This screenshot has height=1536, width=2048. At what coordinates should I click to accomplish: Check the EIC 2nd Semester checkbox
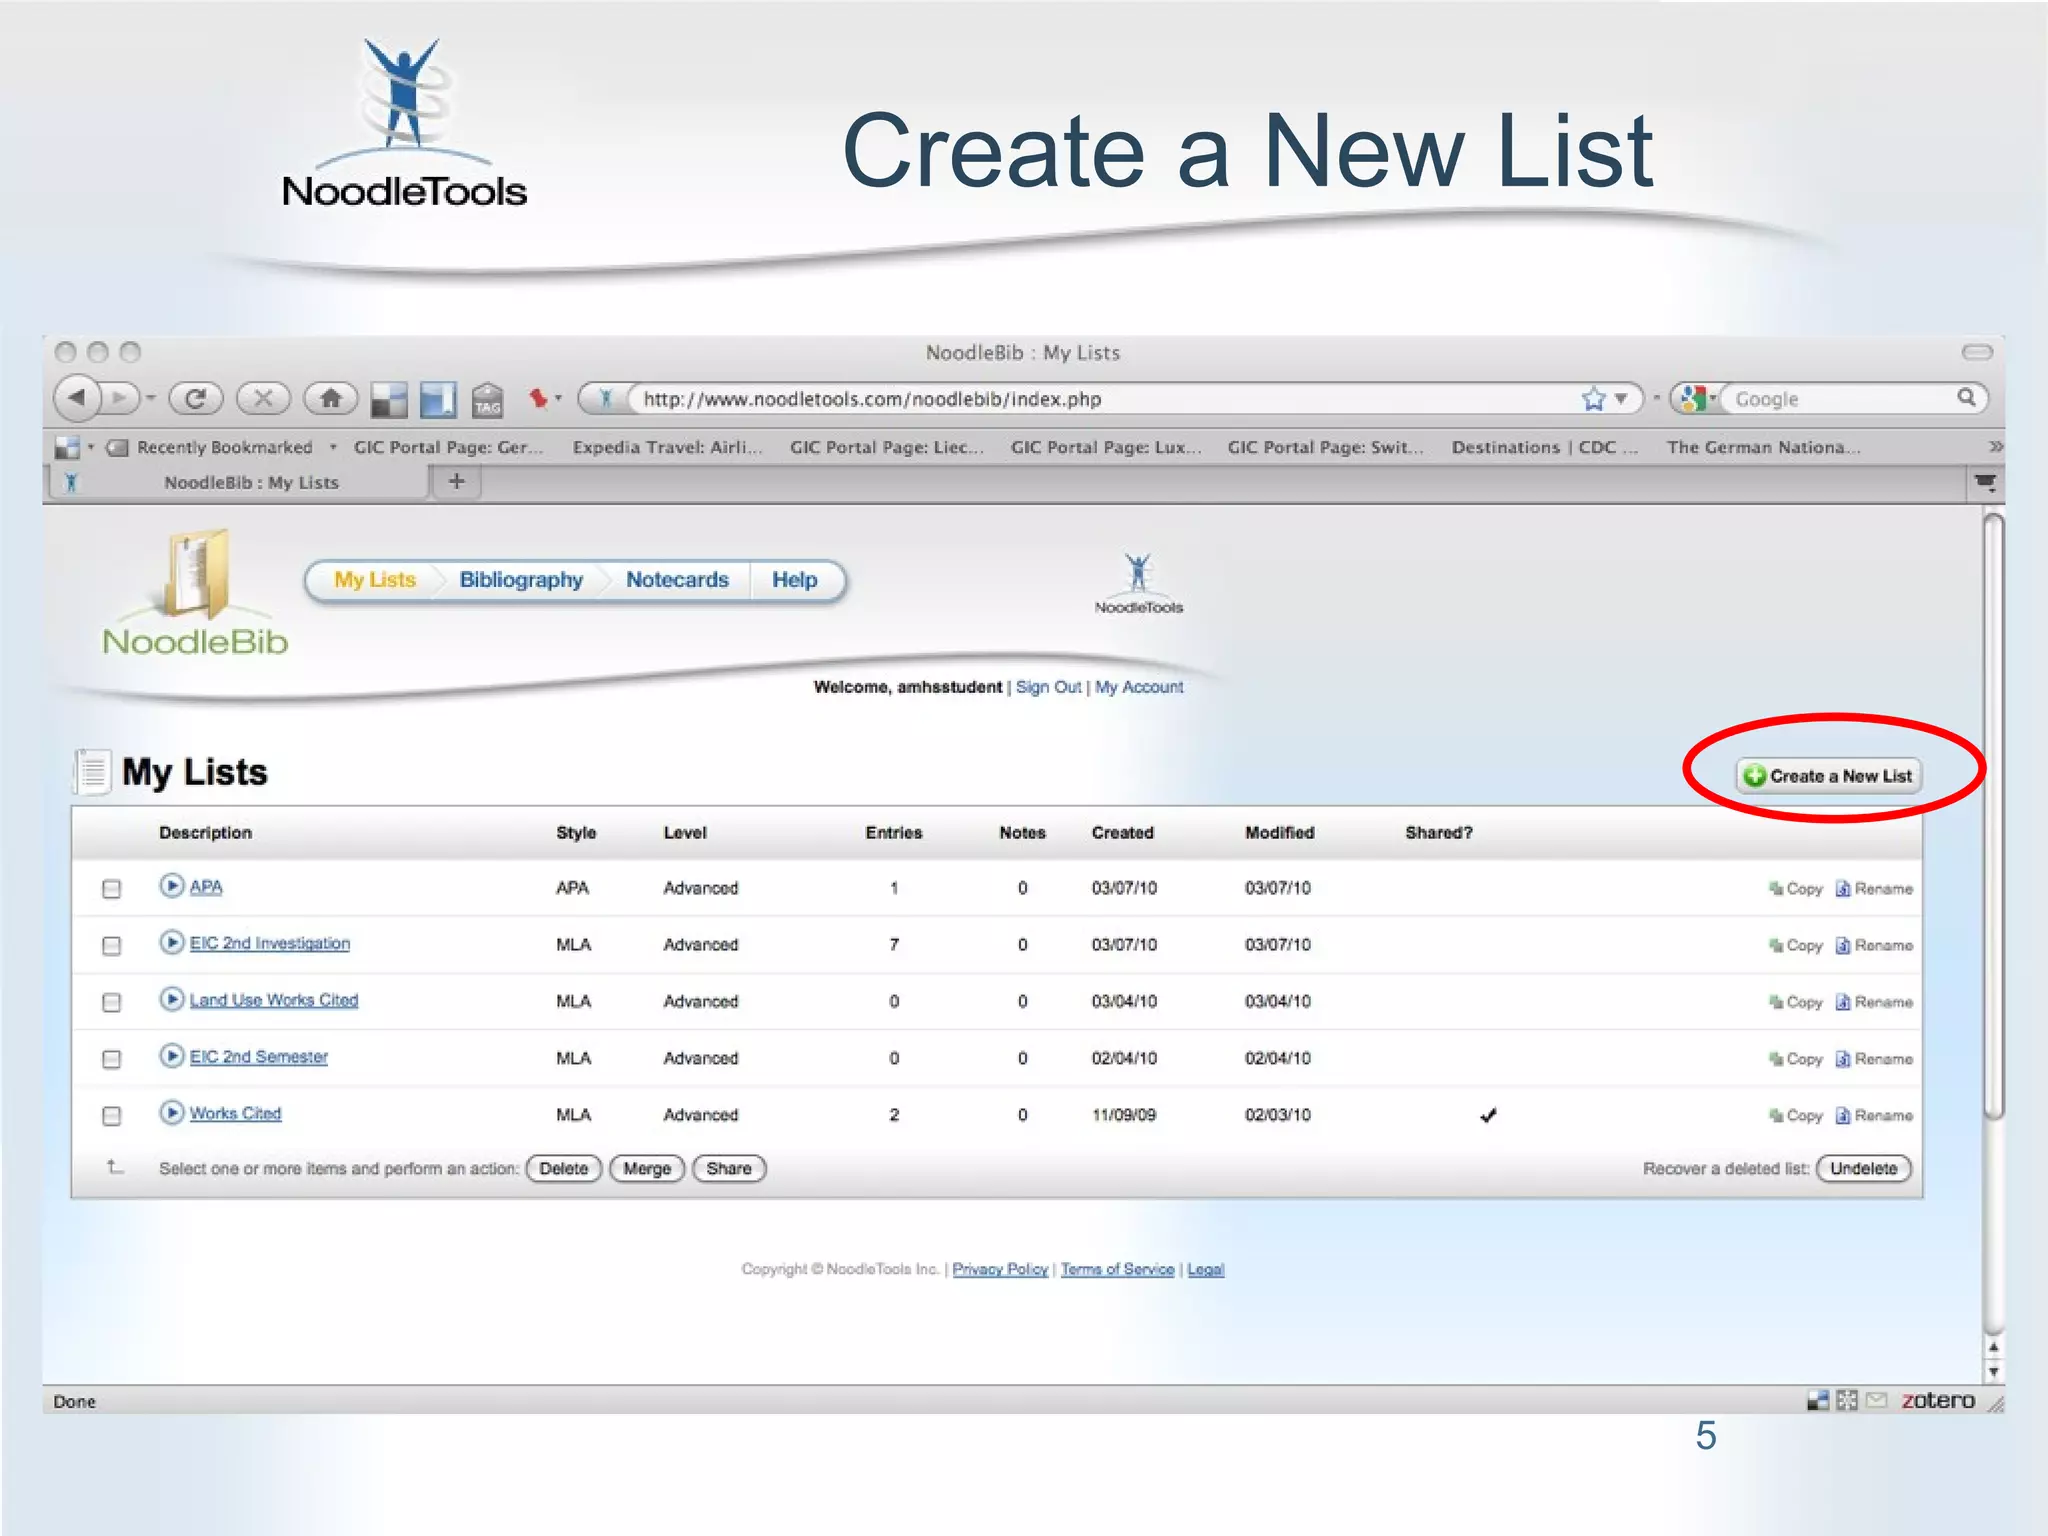point(112,1059)
